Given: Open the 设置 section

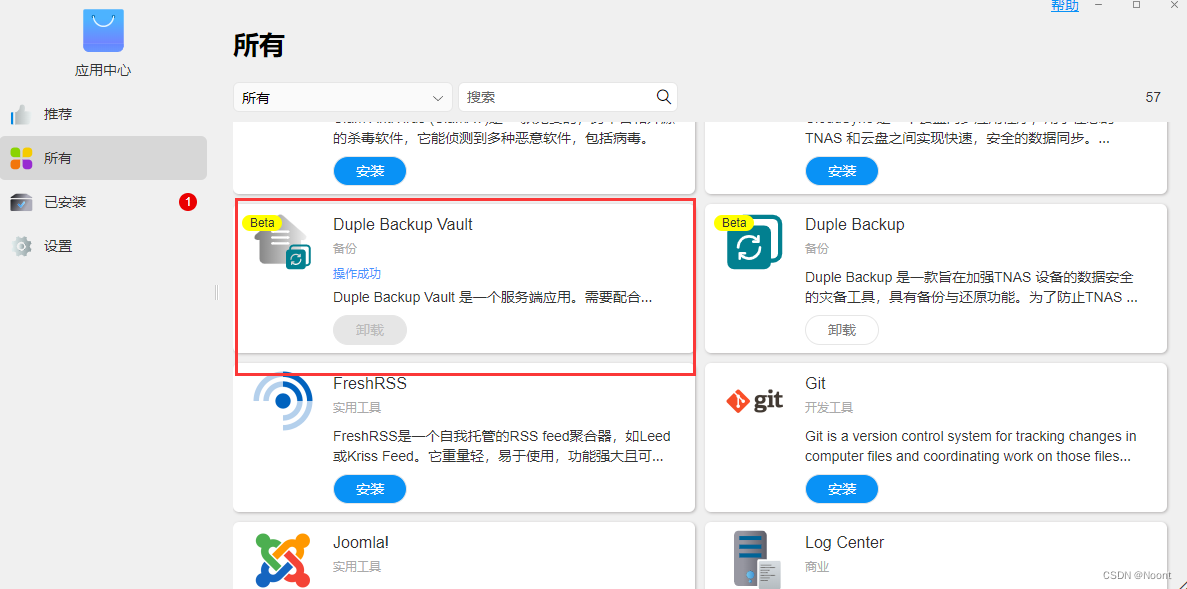Looking at the screenshot, I should point(104,246).
